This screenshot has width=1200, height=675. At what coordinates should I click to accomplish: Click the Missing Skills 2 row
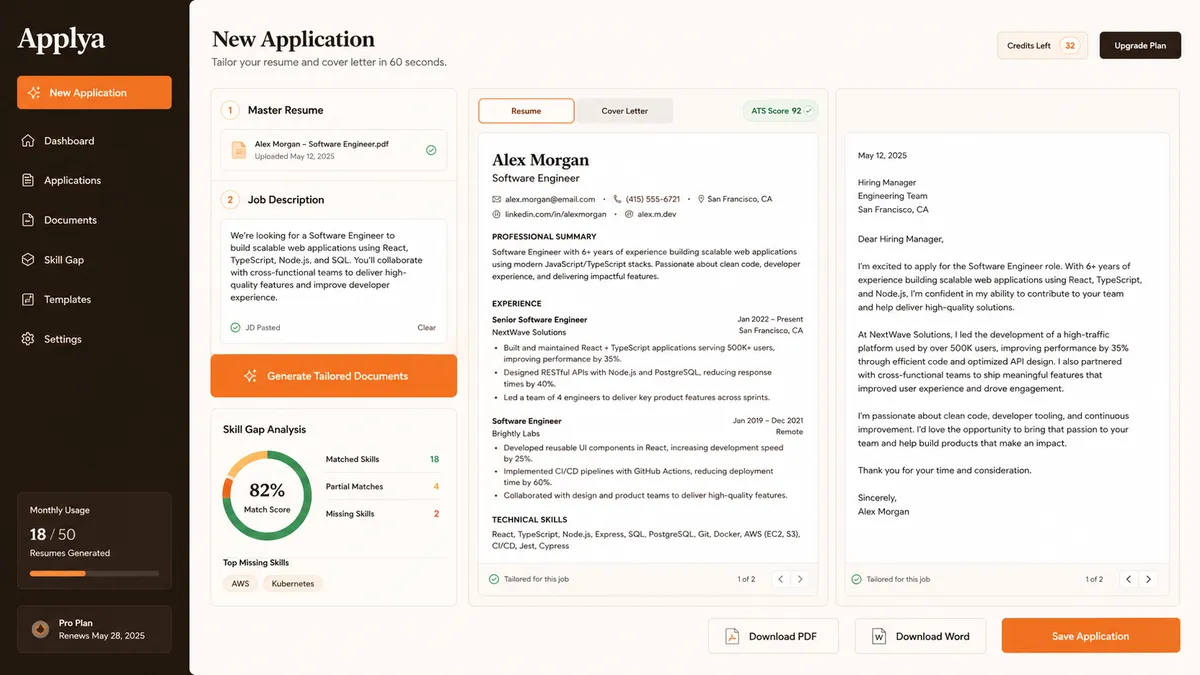coord(382,514)
